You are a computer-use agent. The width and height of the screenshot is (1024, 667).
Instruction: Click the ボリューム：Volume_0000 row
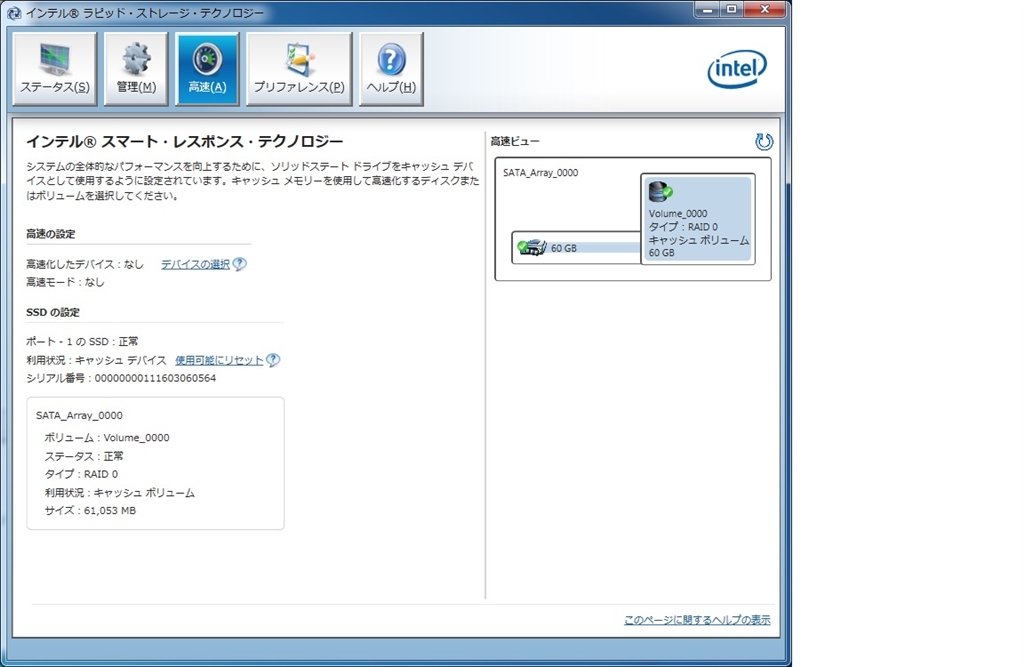click(106, 438)
